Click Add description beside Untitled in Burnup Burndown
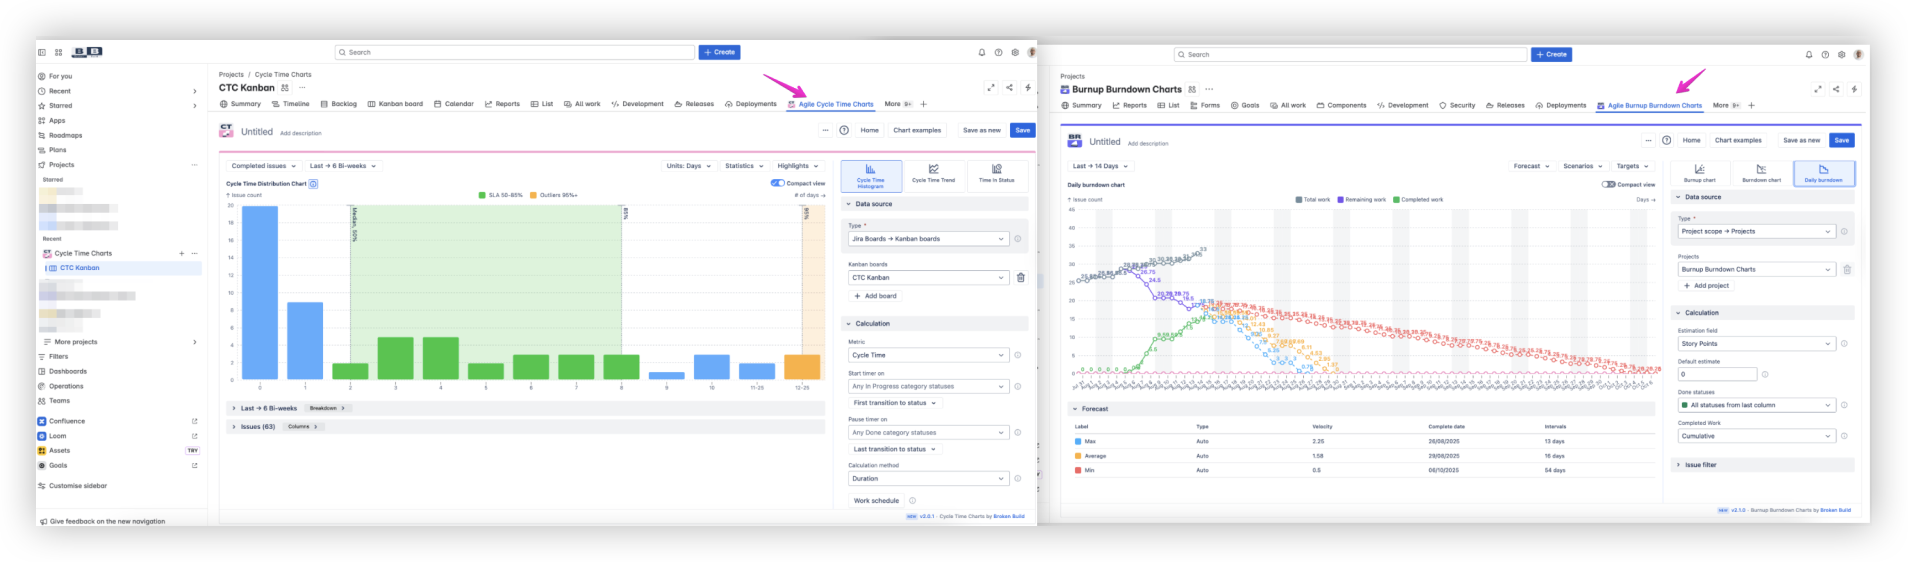1908x562 pixels. click(x=1148, y=143)
